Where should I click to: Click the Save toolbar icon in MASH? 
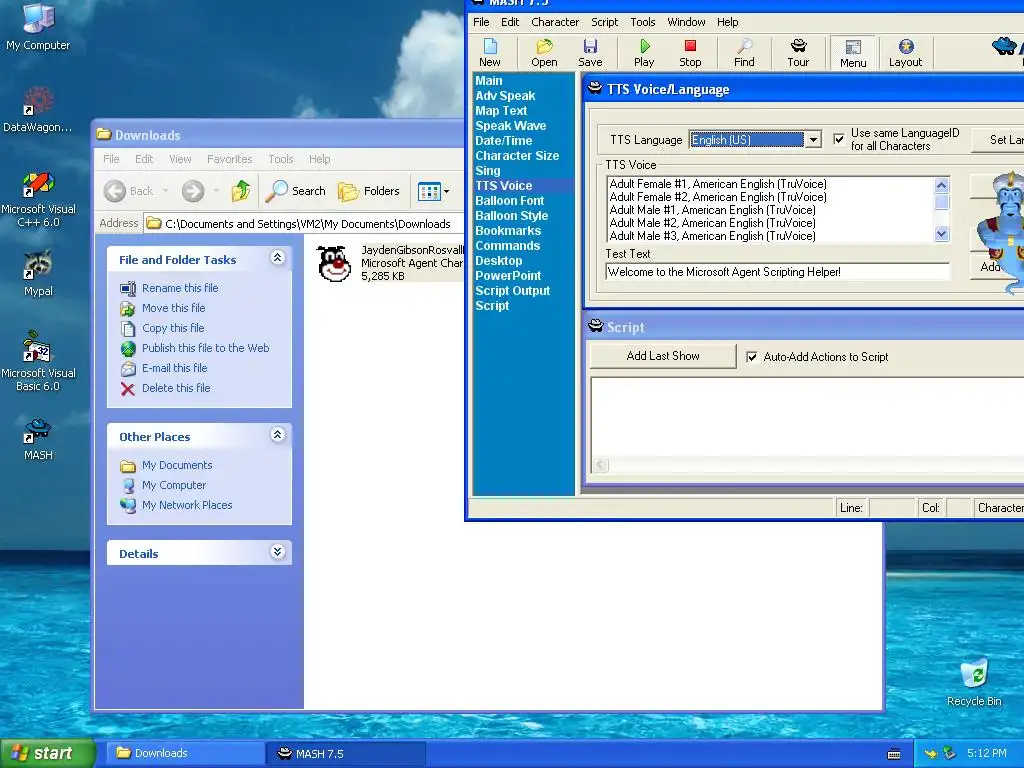[590, 53]
